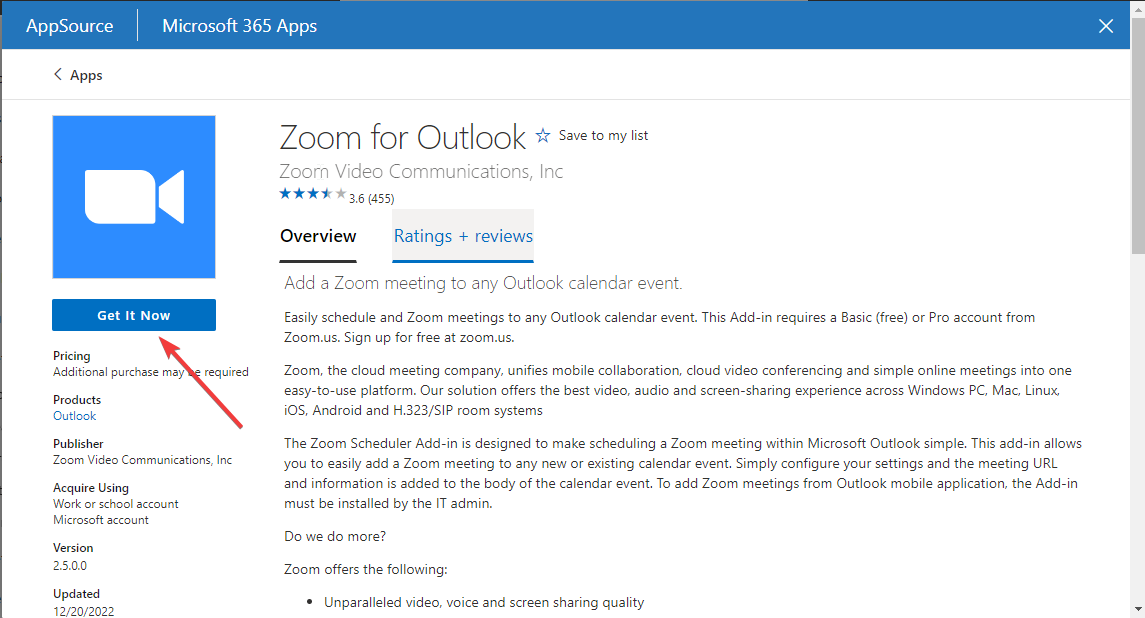The width and height of the screenshot is (1145, 618).
Task: Click Zoom Video Communications, Inc publisher name
Action: tap(421, 171)
